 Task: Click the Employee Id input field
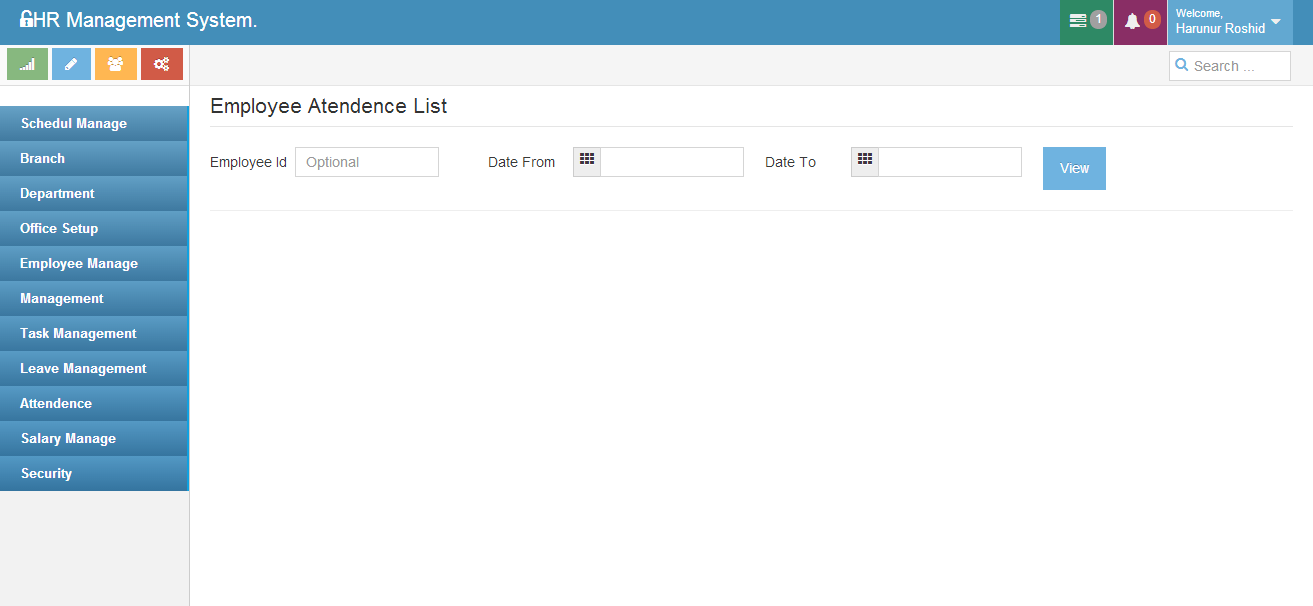[x=367, y=162]
